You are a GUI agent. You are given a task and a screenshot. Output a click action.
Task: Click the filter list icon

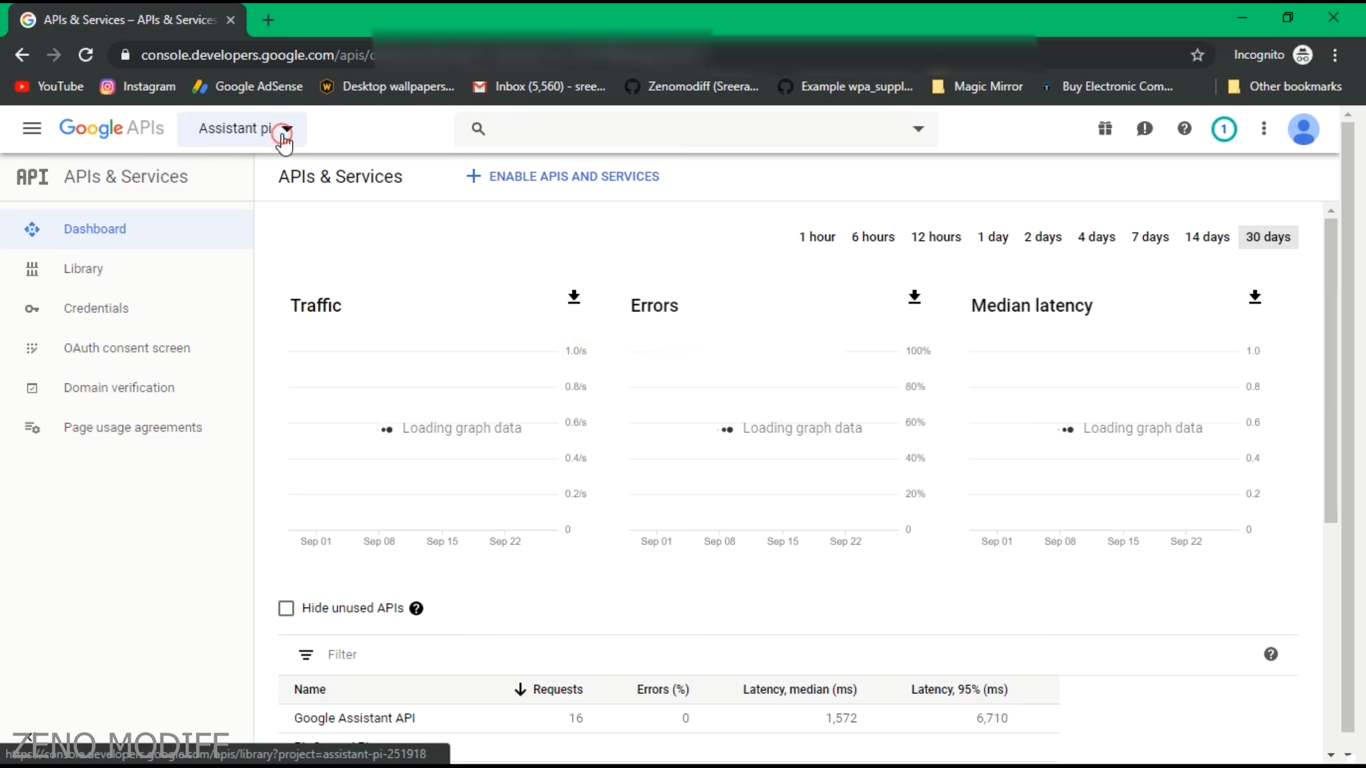click(x=306, y=655)
